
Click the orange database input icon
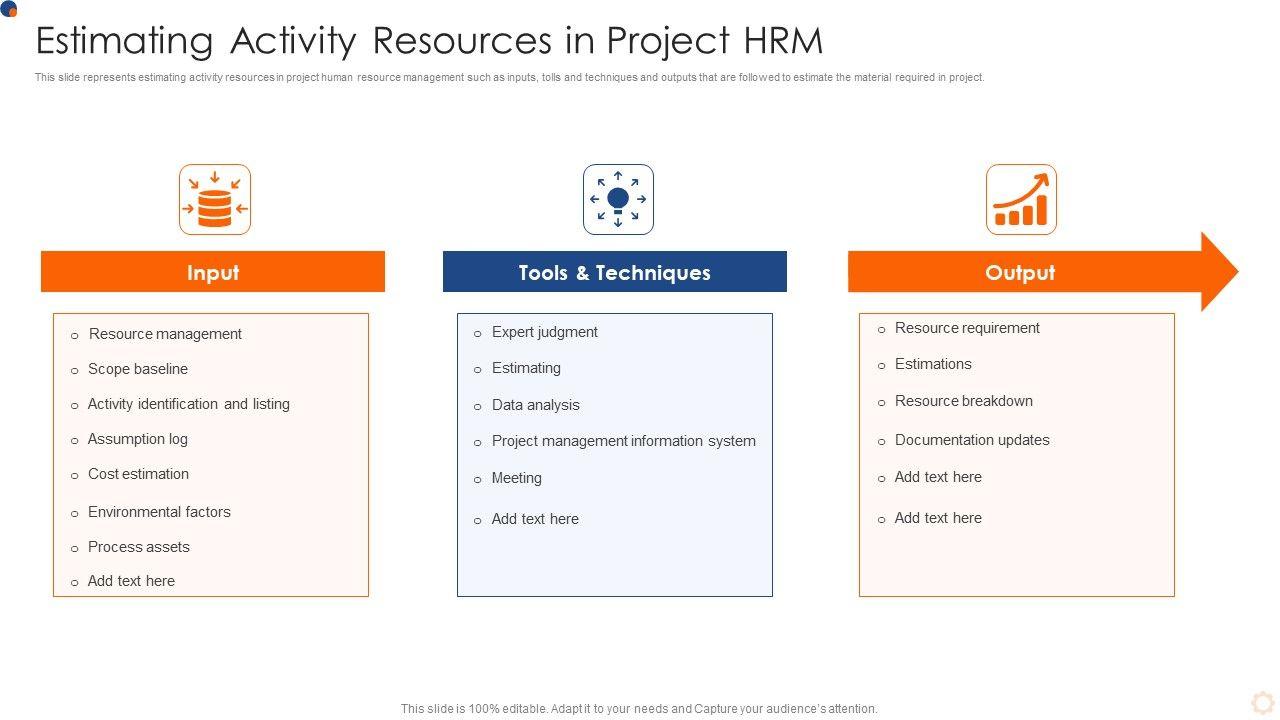(x=215, y=200)
